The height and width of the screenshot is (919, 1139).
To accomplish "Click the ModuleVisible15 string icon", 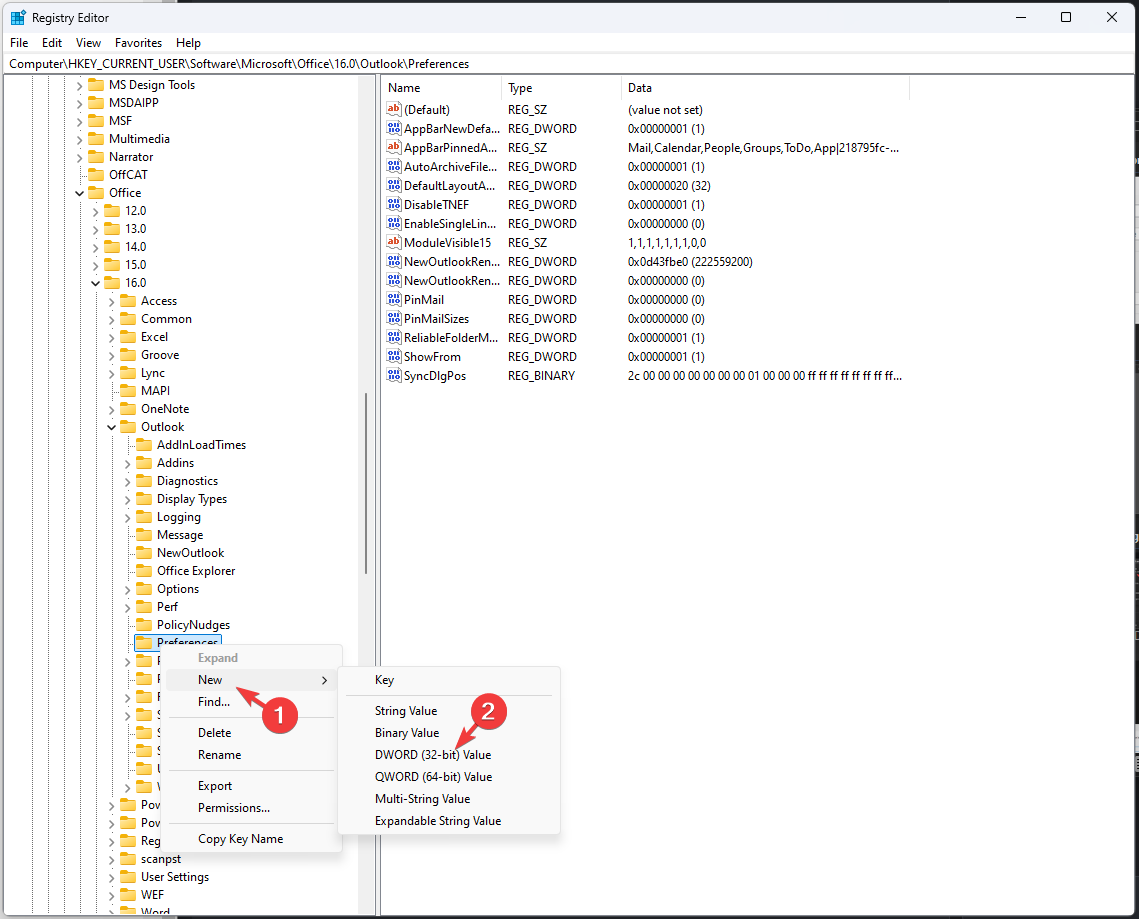I will click(394, 242).
